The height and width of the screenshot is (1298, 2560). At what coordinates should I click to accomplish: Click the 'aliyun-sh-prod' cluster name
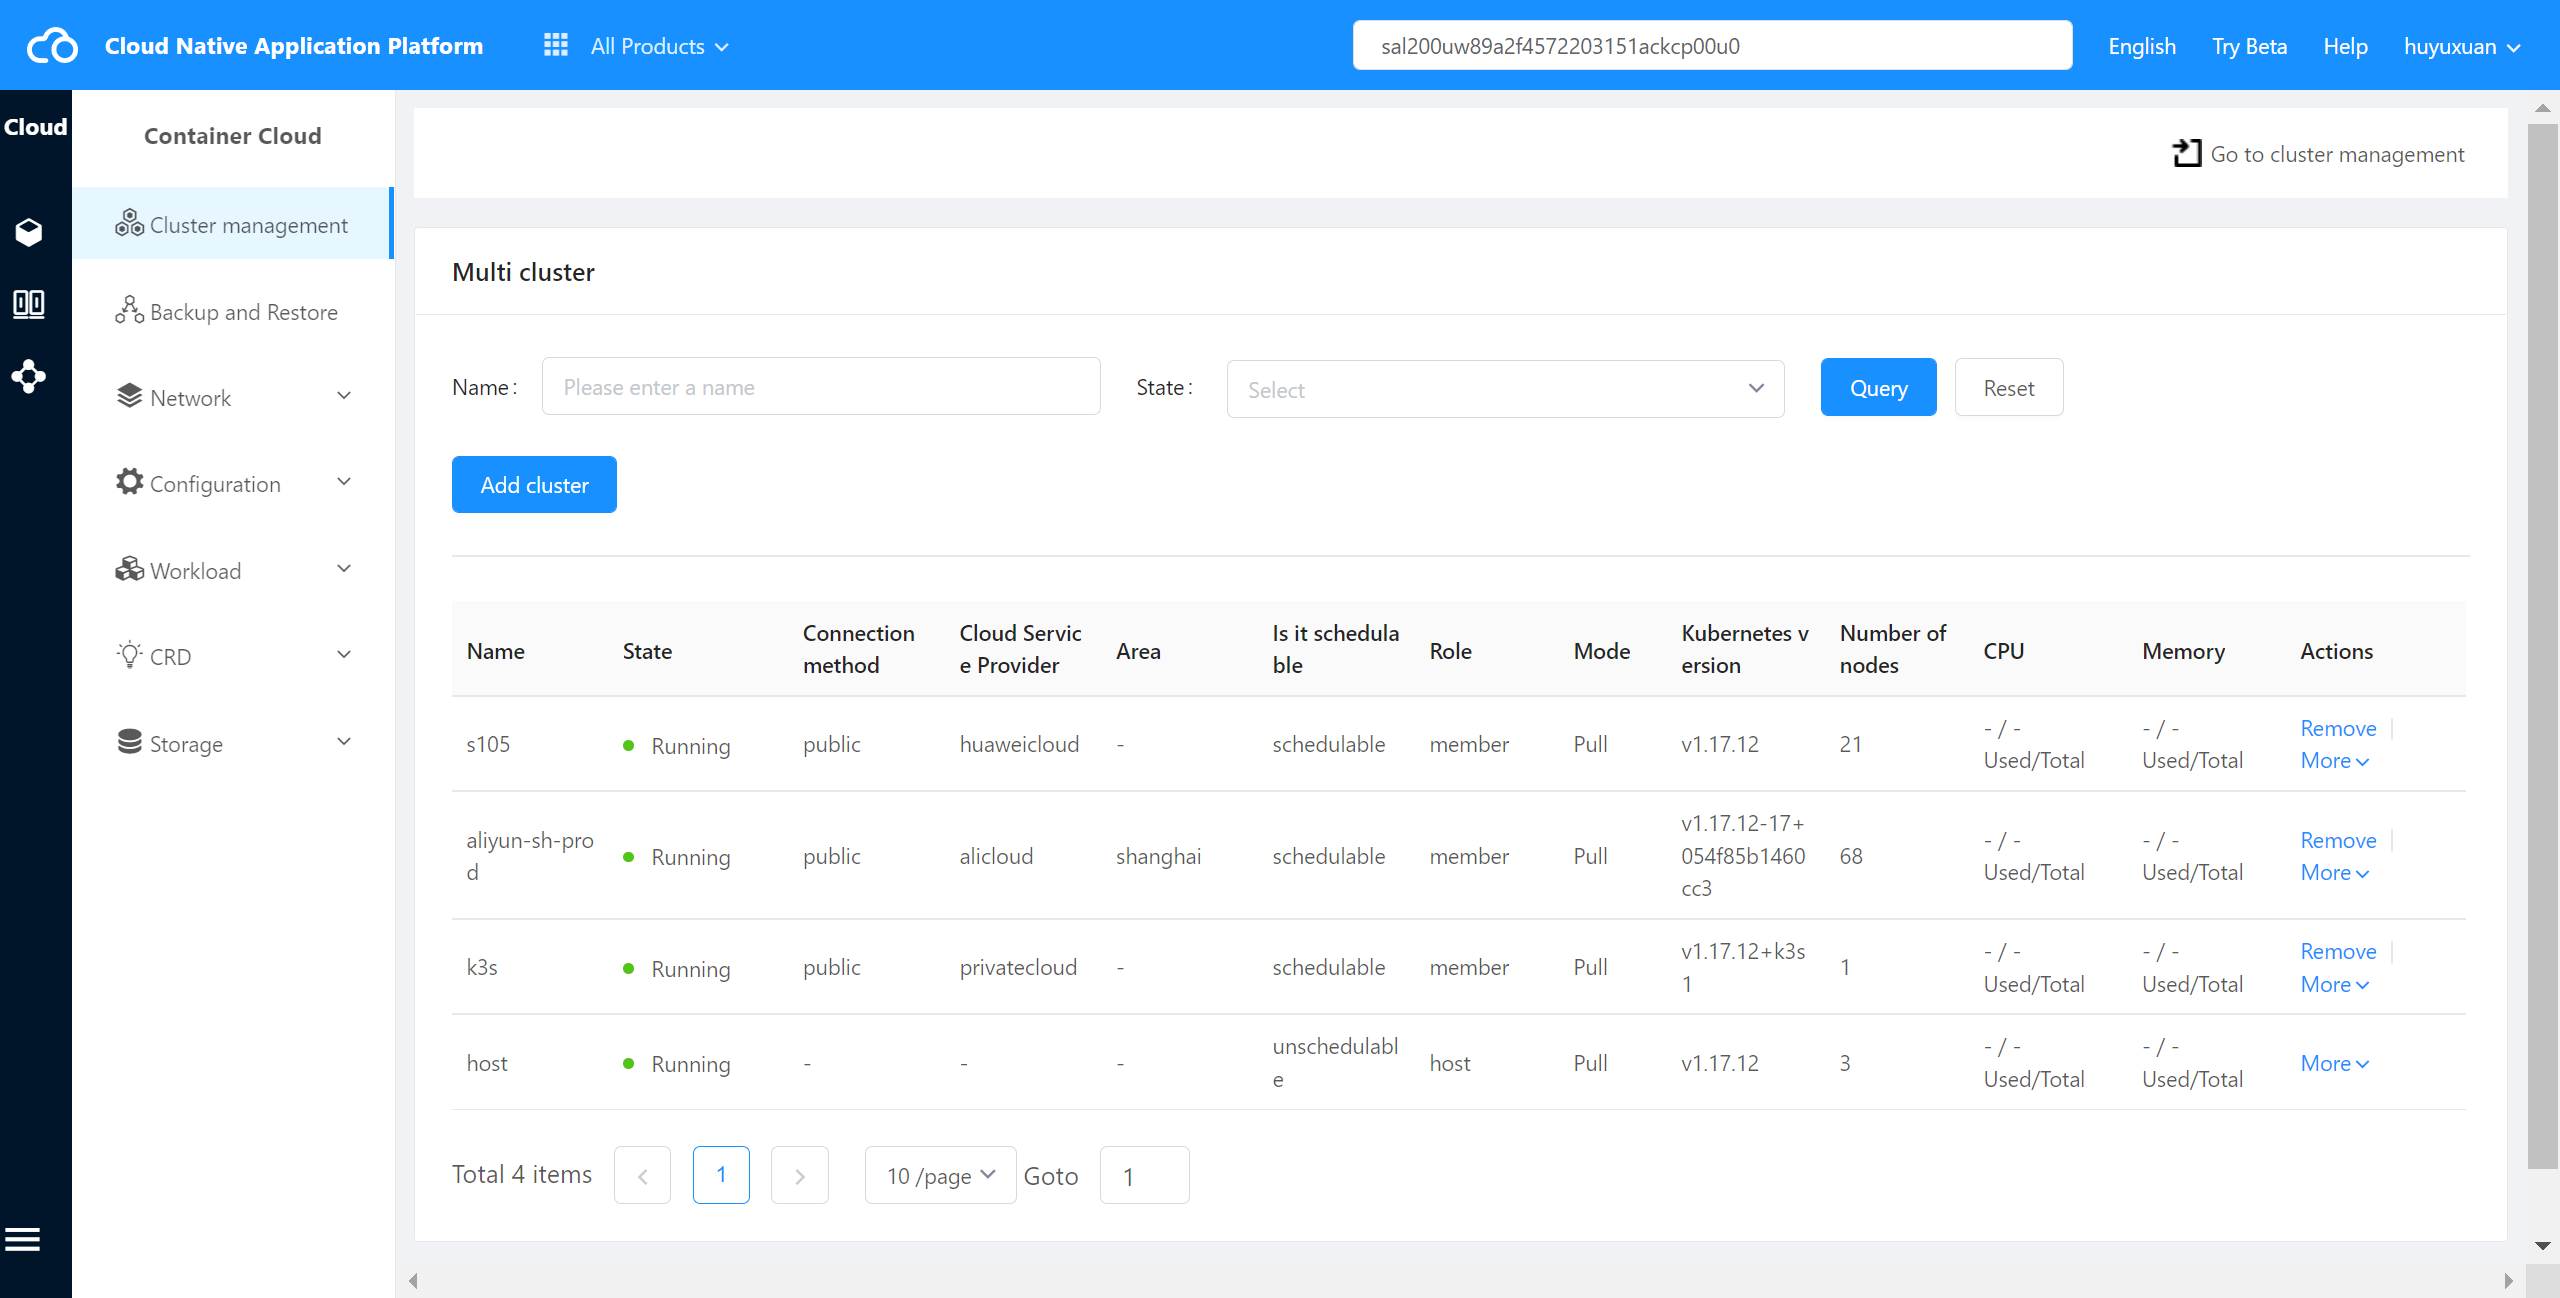530,856
